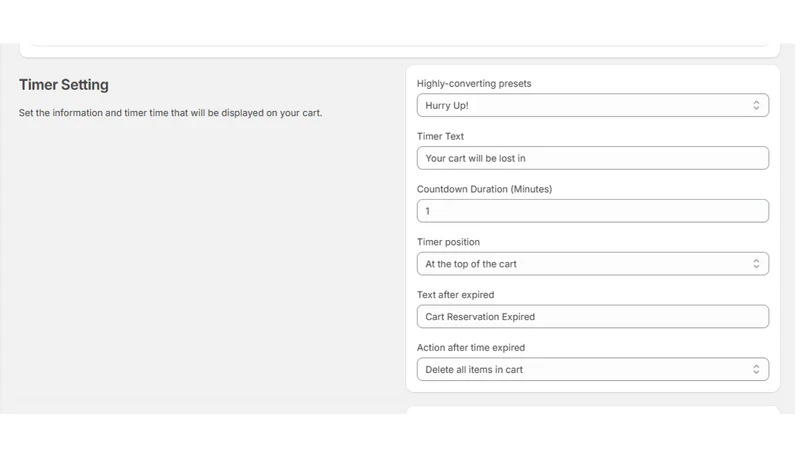Click the Countdown Duration (Minutes) label
This screenshot has width=800, height=450.
[x=484, y=189]
